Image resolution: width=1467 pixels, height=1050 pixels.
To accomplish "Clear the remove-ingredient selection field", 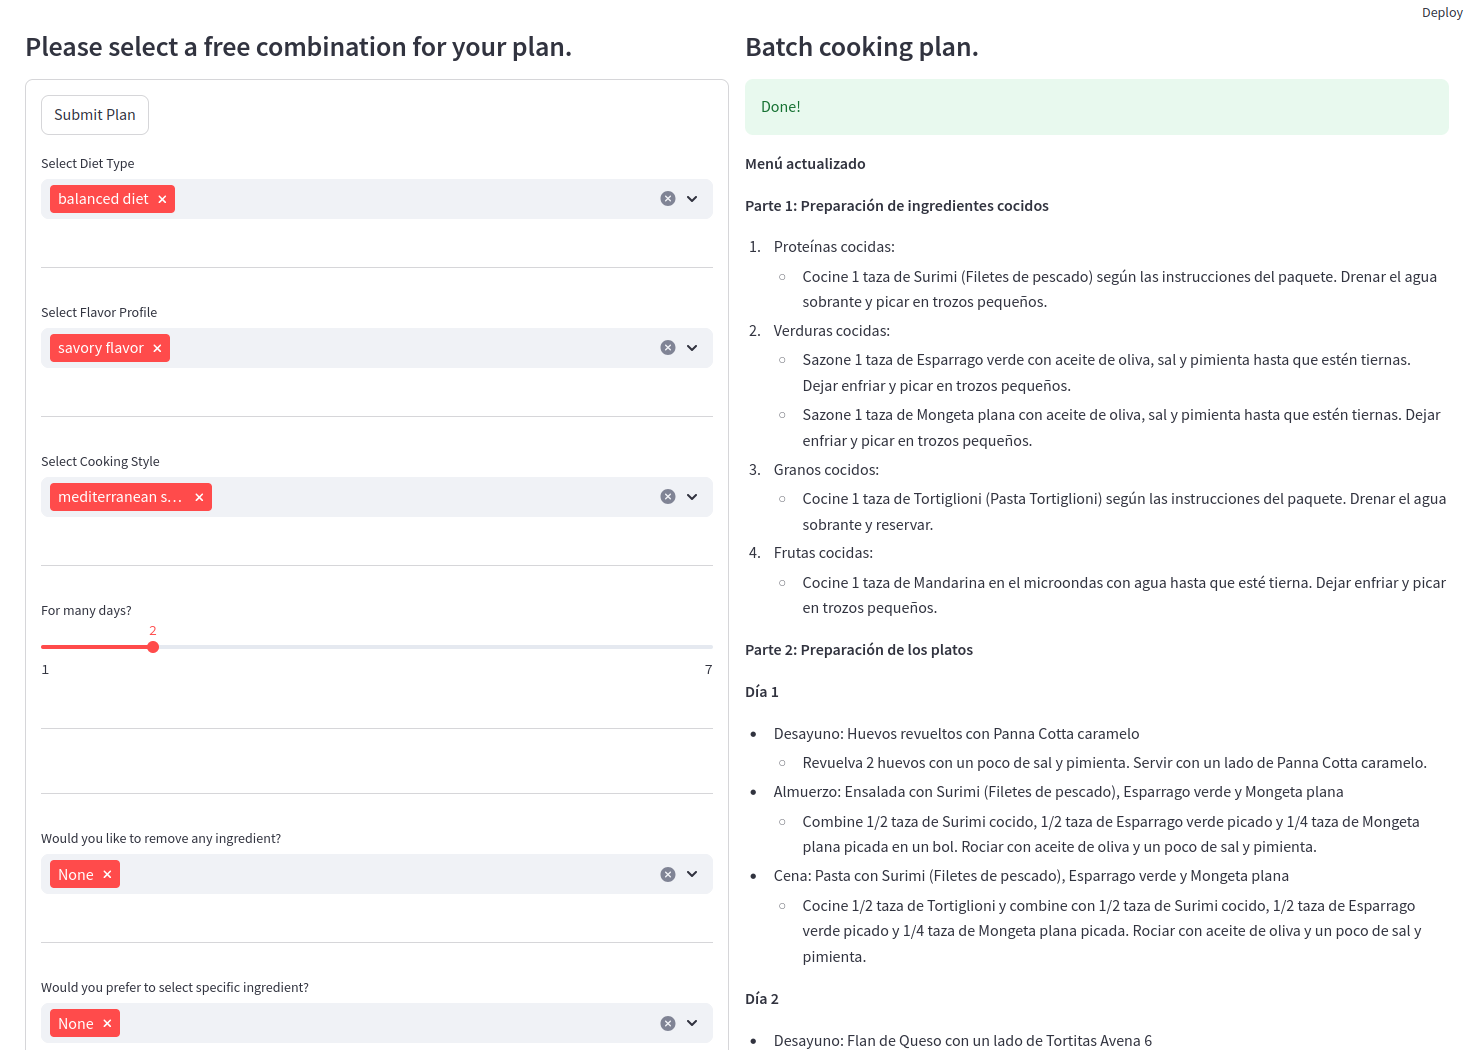I will point(667,874).
